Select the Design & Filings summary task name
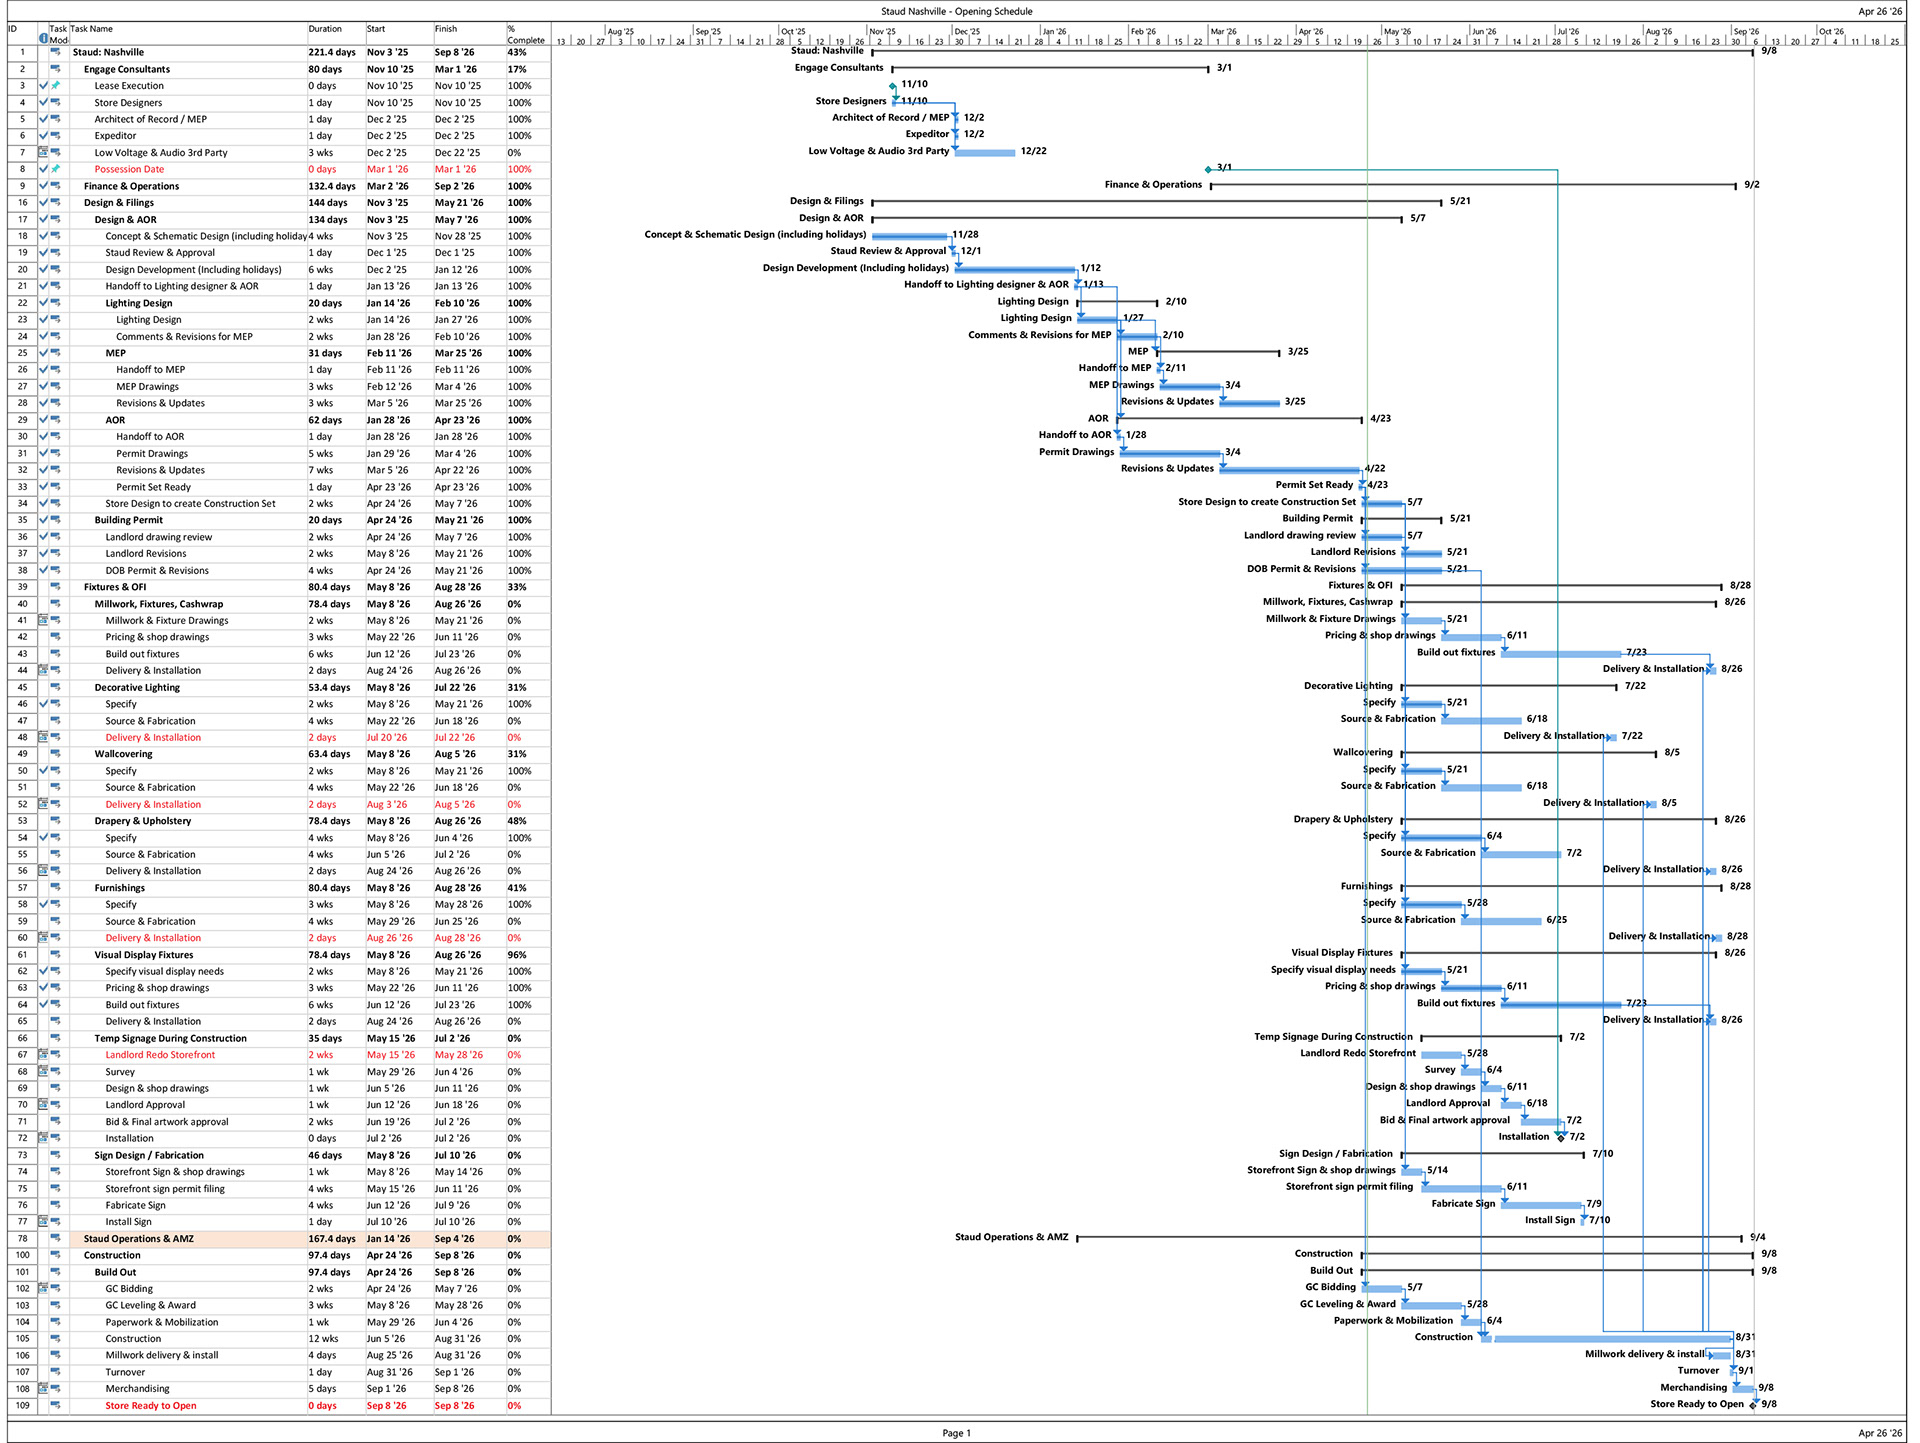 tap(119, 203)
